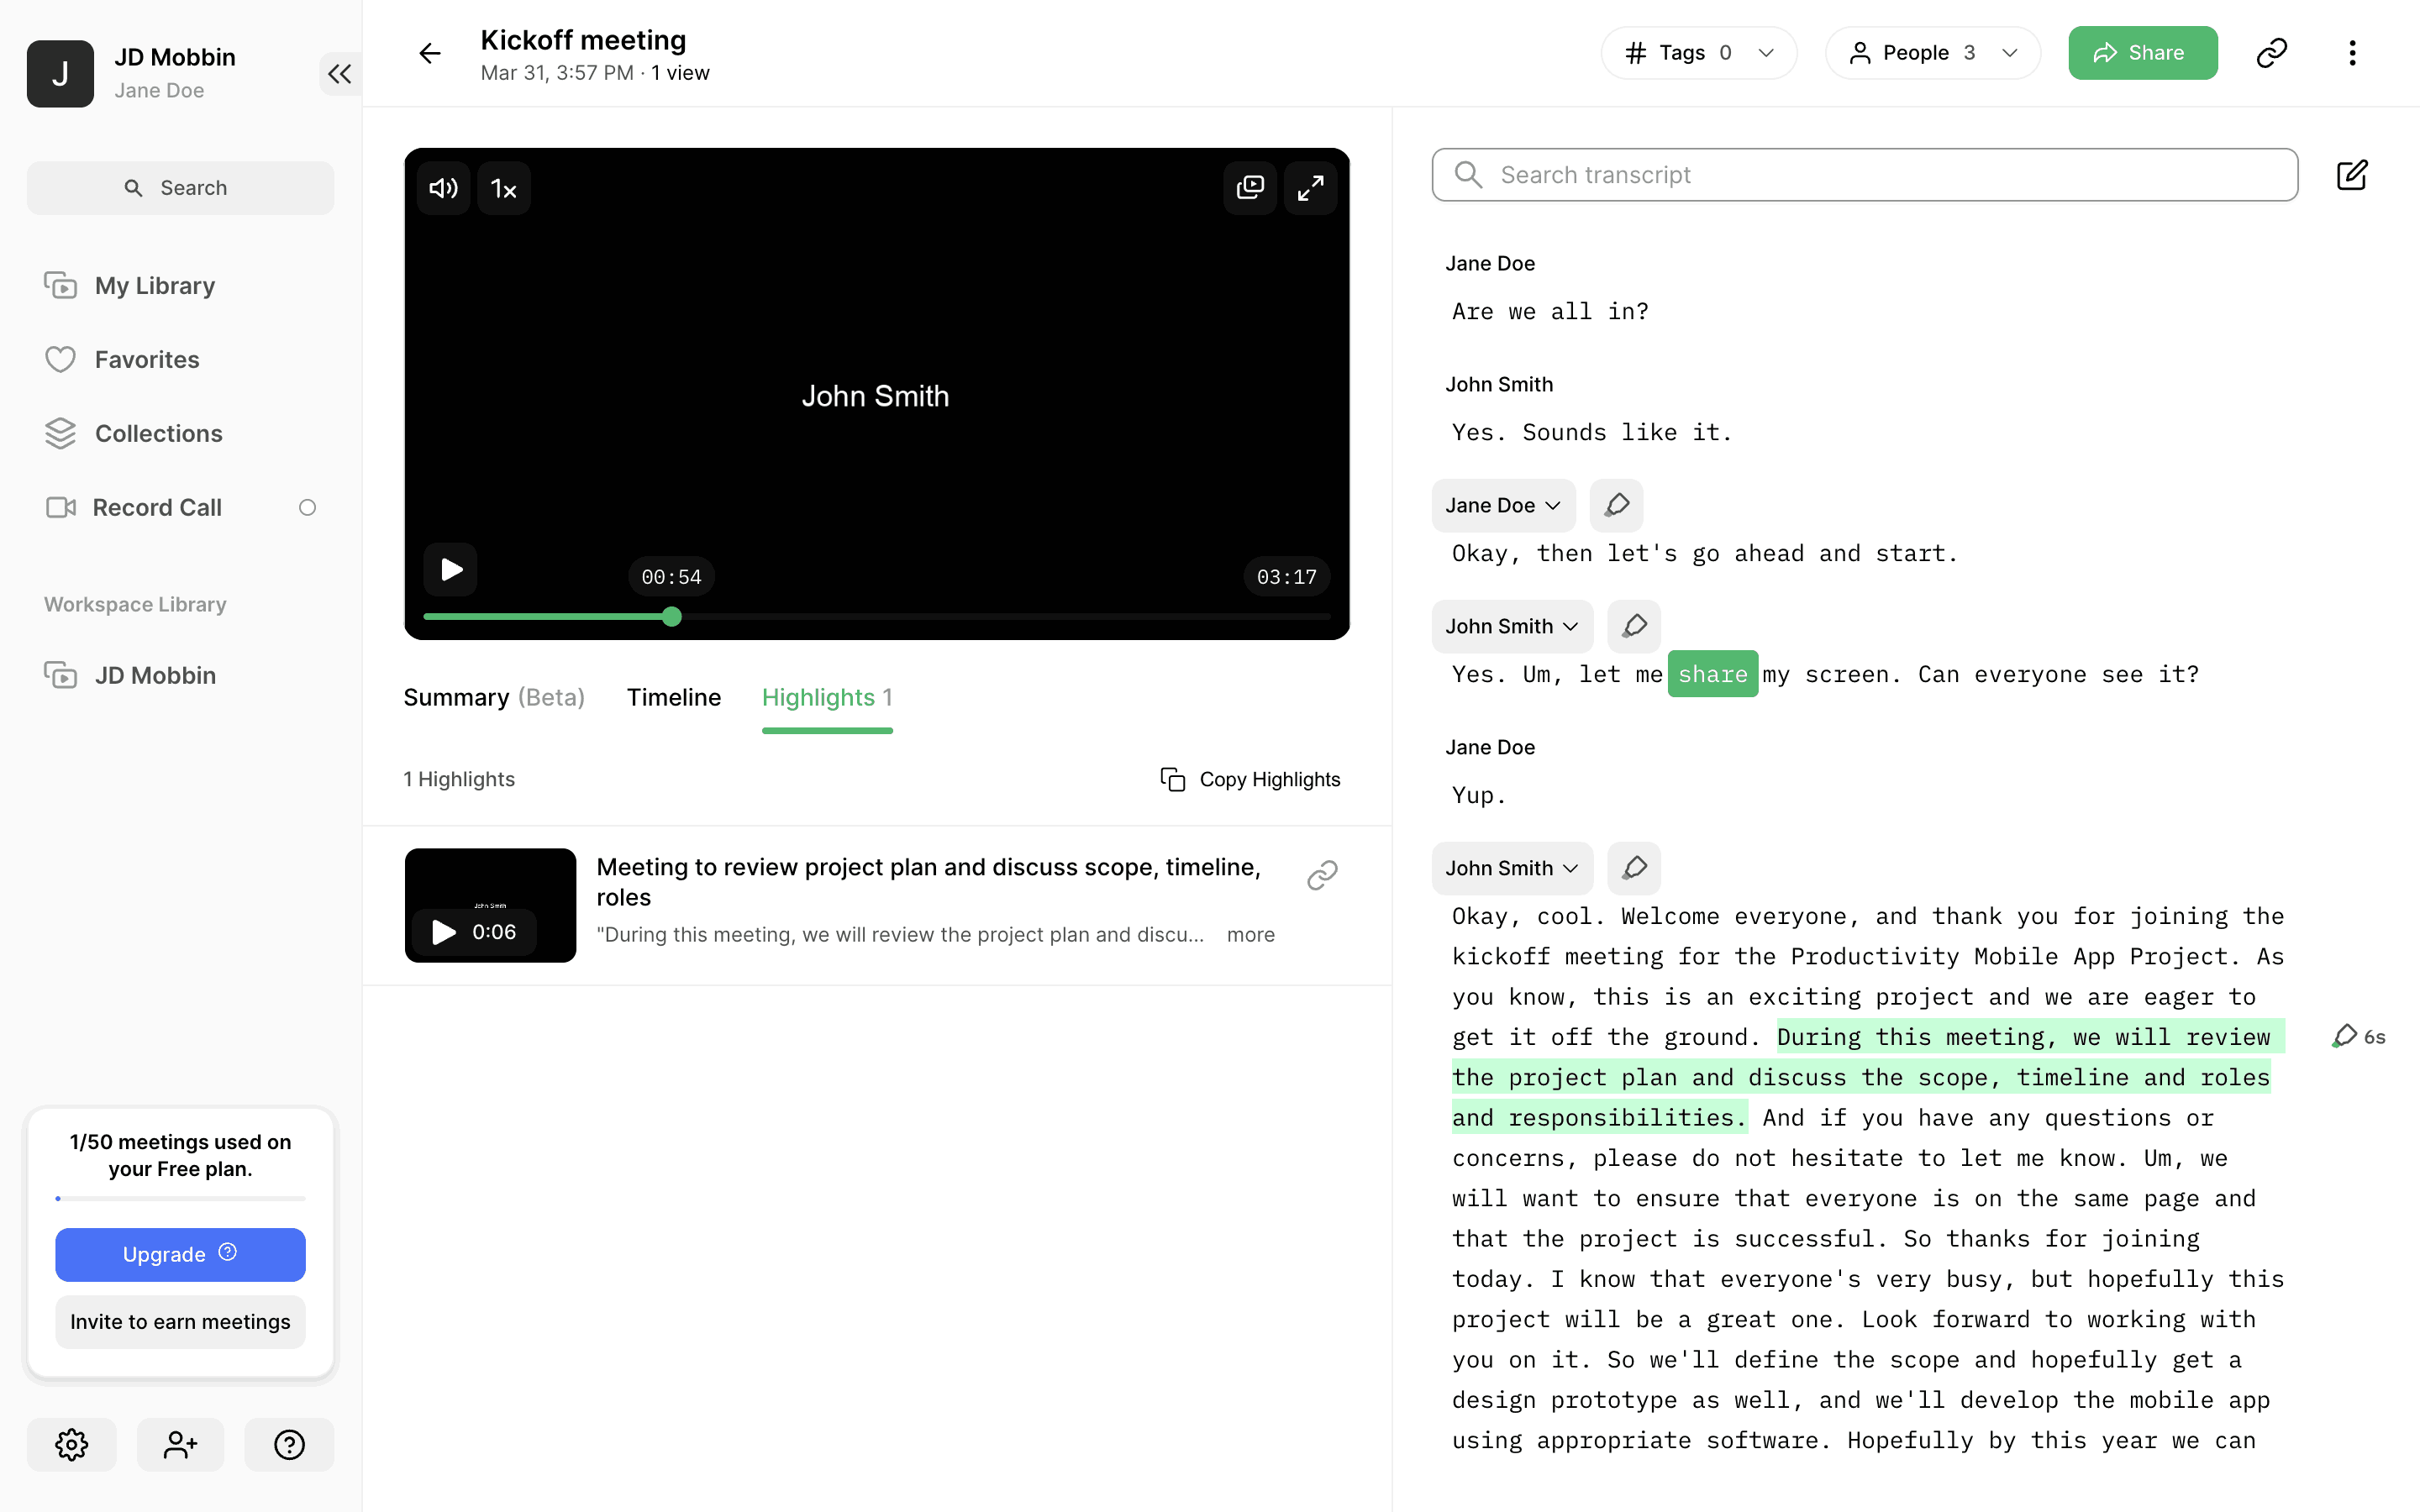Switch to the Summary (Beta) tab

[x=494, y=697]
